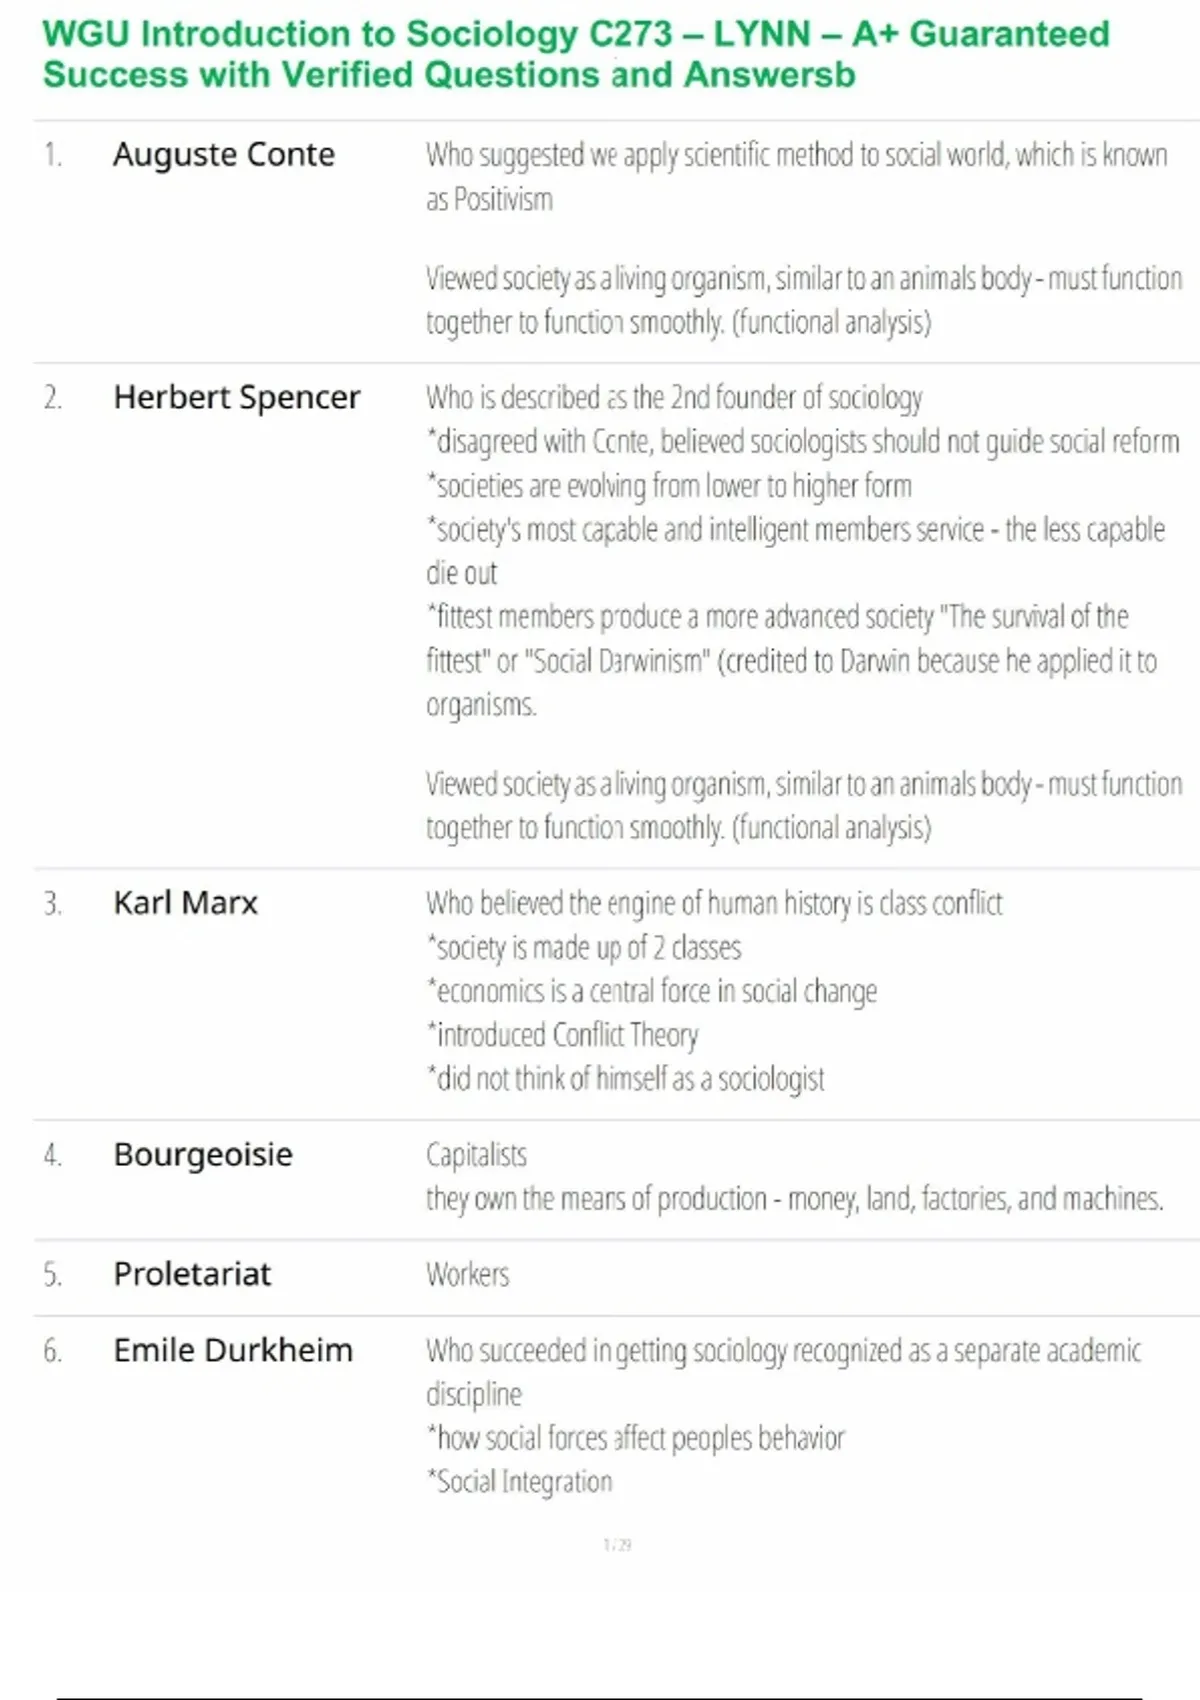Click the page number indicator 1/29
1200x1700 pixels.
click(617, 1545)
